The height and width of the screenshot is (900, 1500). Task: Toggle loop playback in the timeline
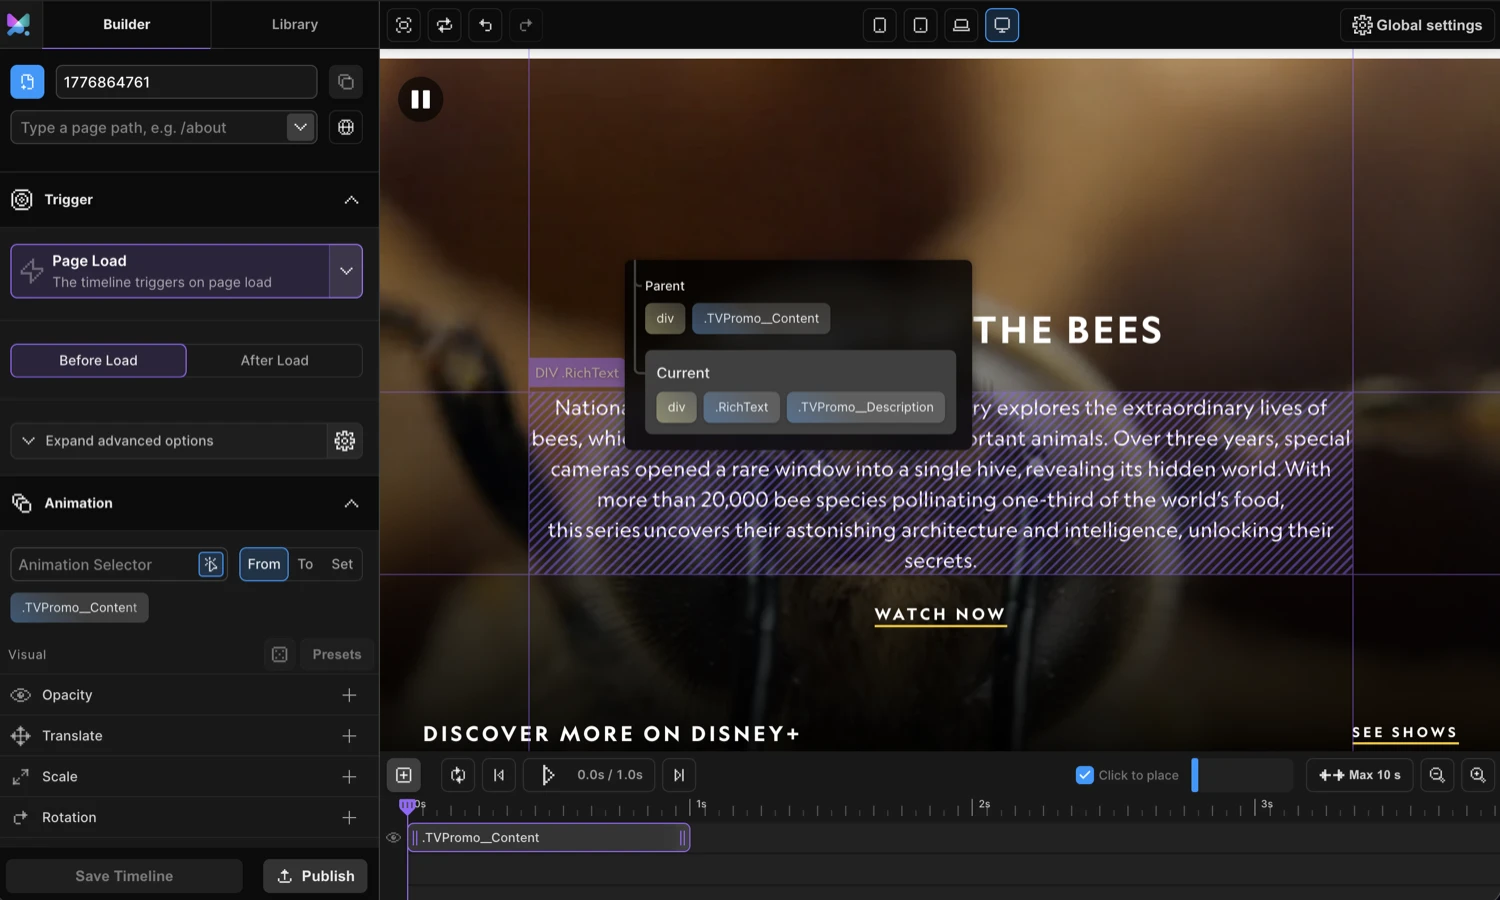point(458,775)
